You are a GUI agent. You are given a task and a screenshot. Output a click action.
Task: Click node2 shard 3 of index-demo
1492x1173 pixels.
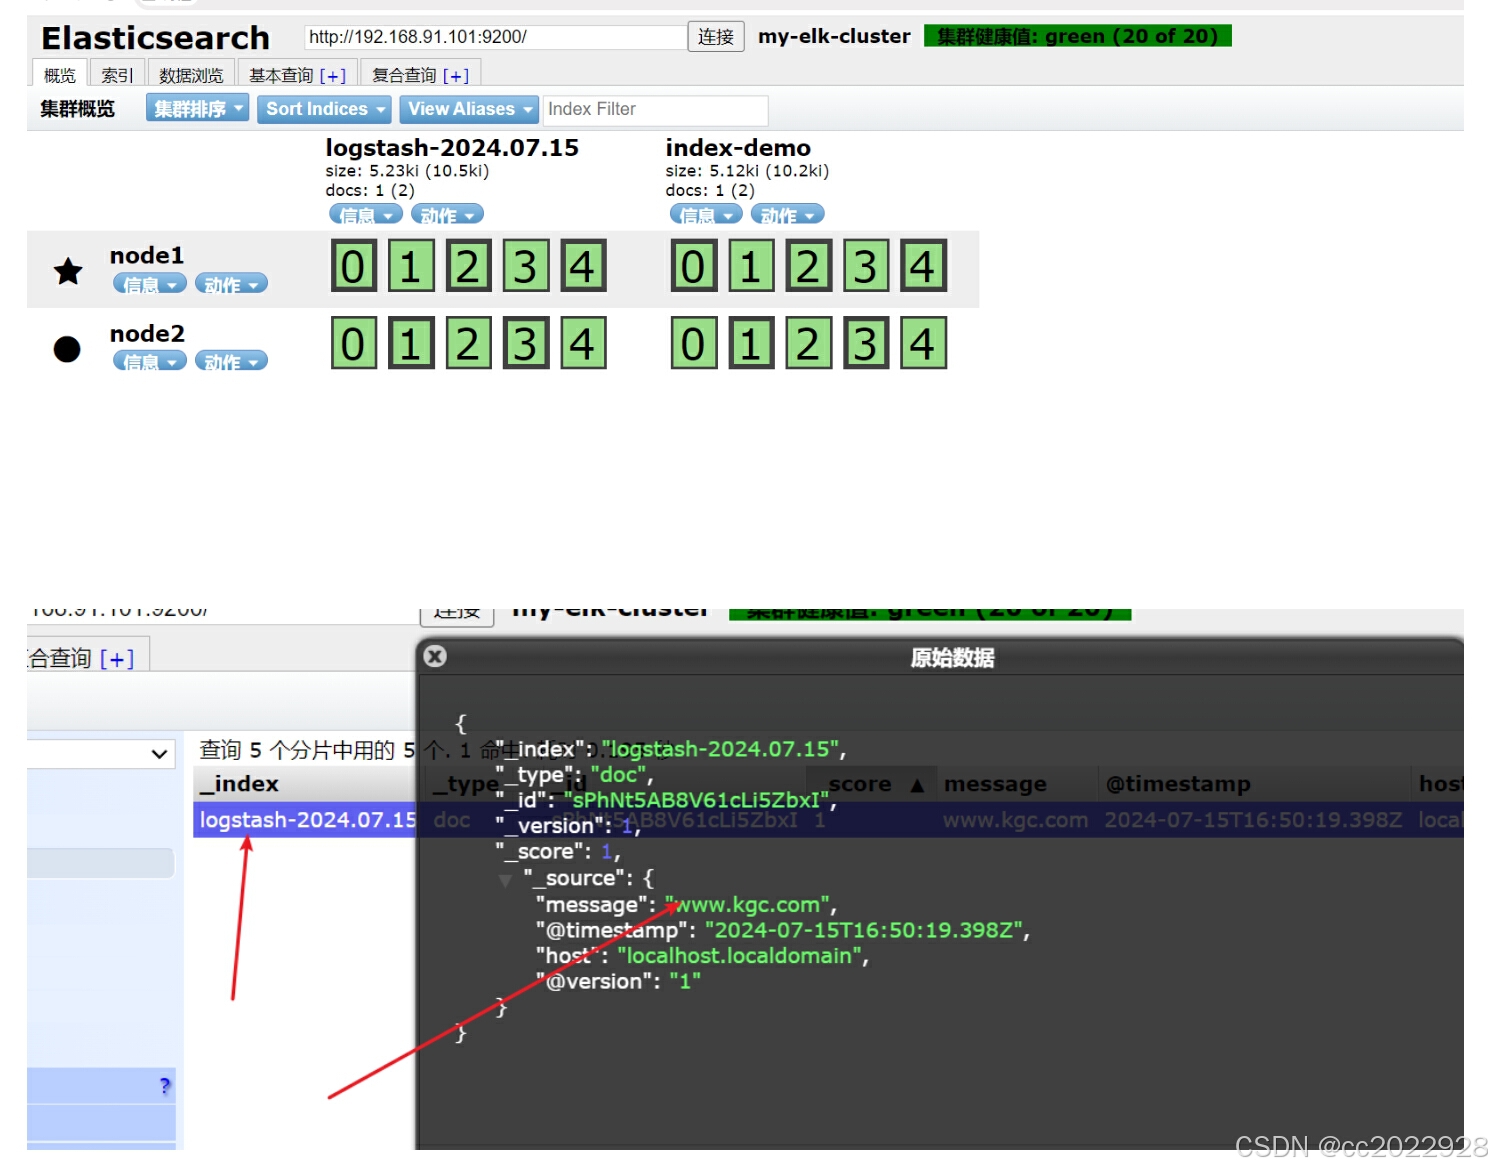point(866,343)
